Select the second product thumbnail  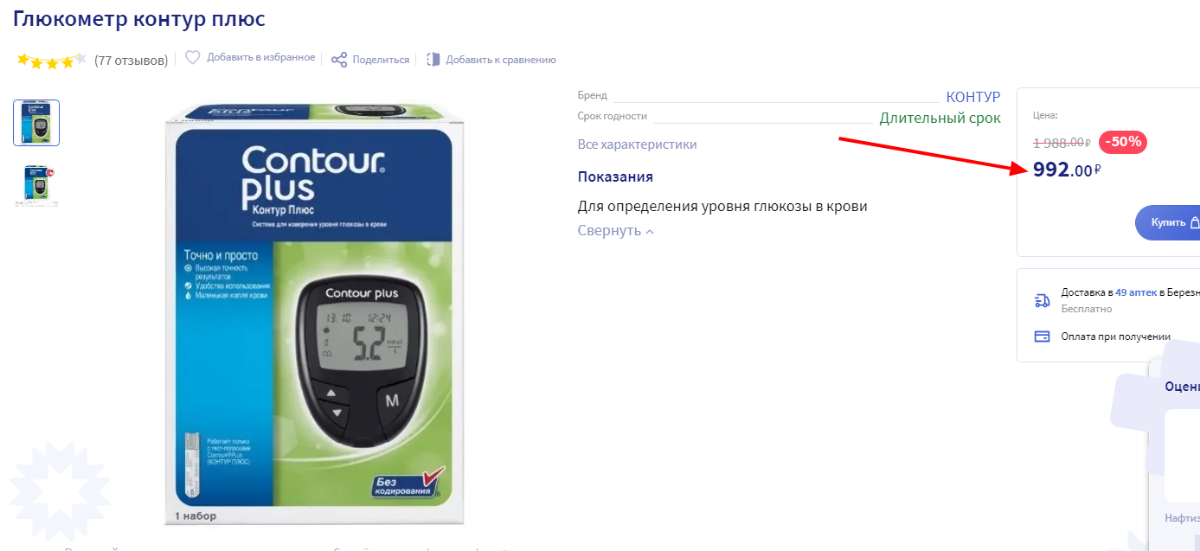[36, 186]
